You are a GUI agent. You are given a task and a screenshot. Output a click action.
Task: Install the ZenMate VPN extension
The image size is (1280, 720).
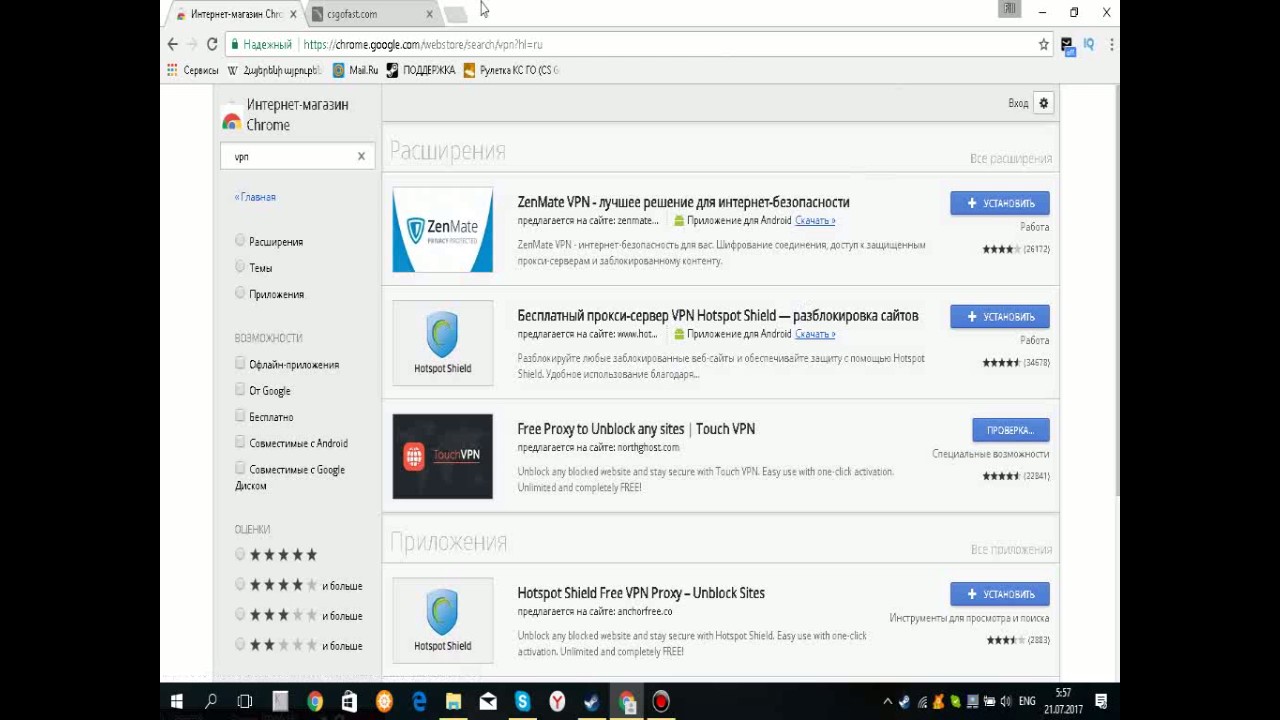point(1000,203)
